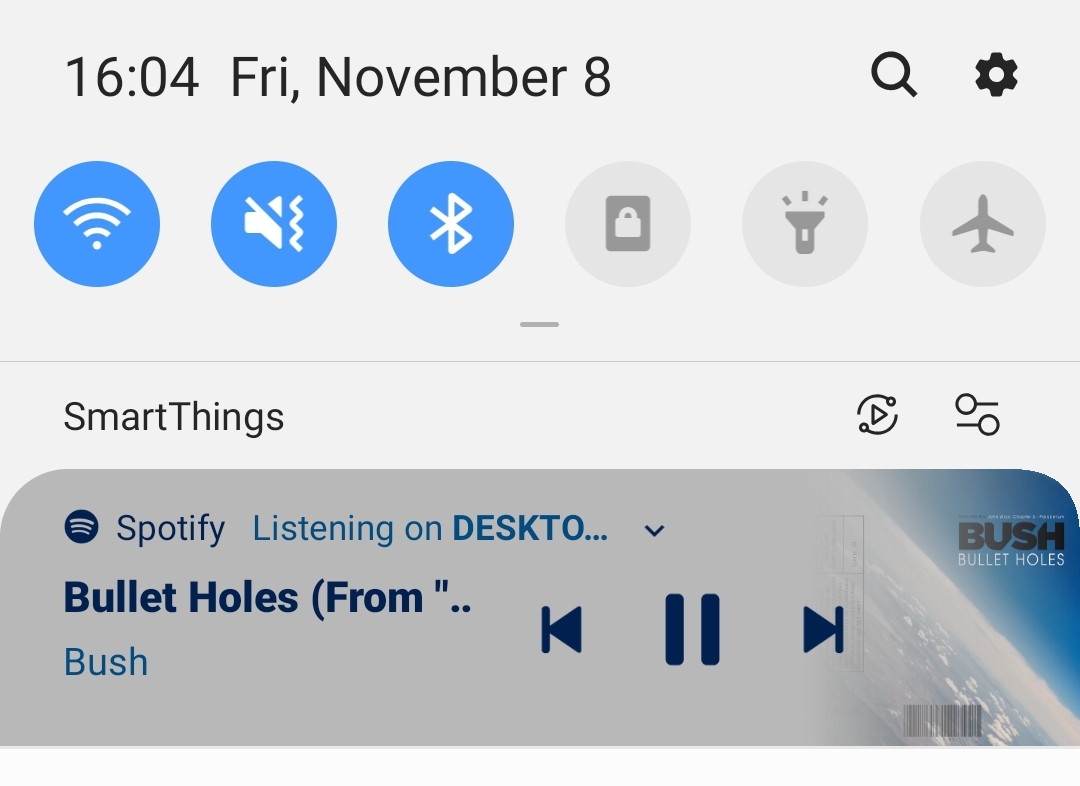Image resolution: width=1080 pixels, height=786 pixels.
Task: Tap the Spotify logo icon
Action: point(81,527)
